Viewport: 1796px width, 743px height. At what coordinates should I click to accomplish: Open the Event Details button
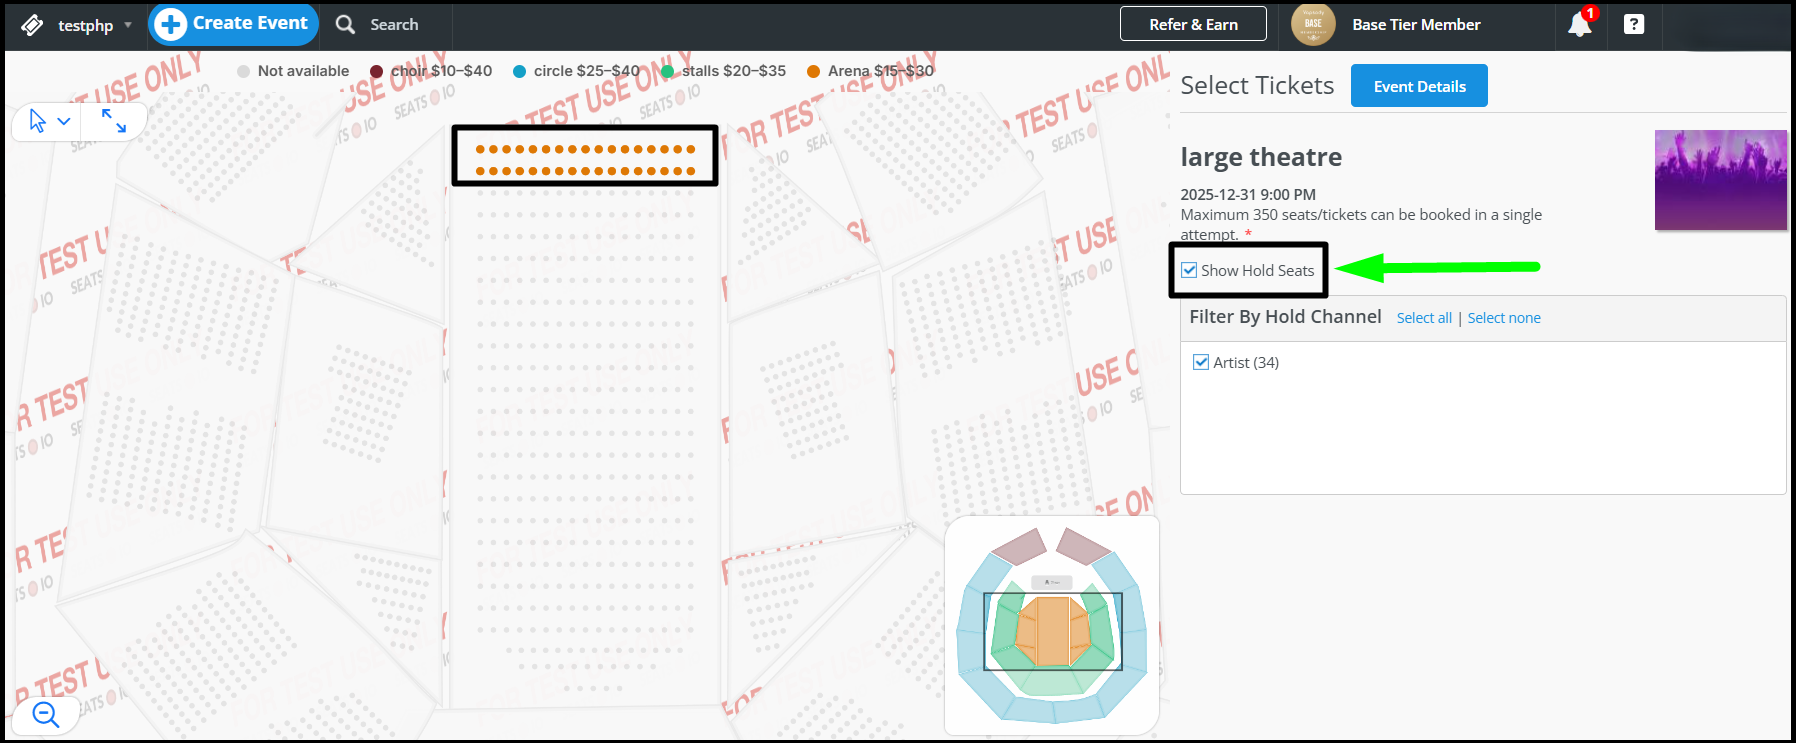pos(1419,86)
